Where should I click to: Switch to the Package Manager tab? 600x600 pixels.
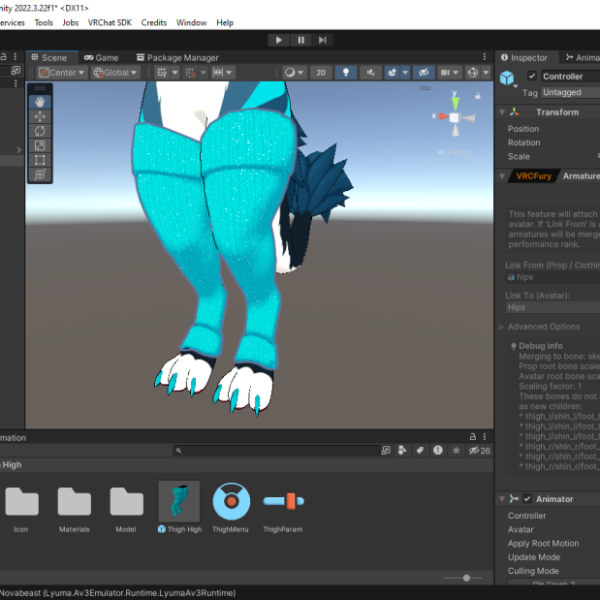pos(178,57)
